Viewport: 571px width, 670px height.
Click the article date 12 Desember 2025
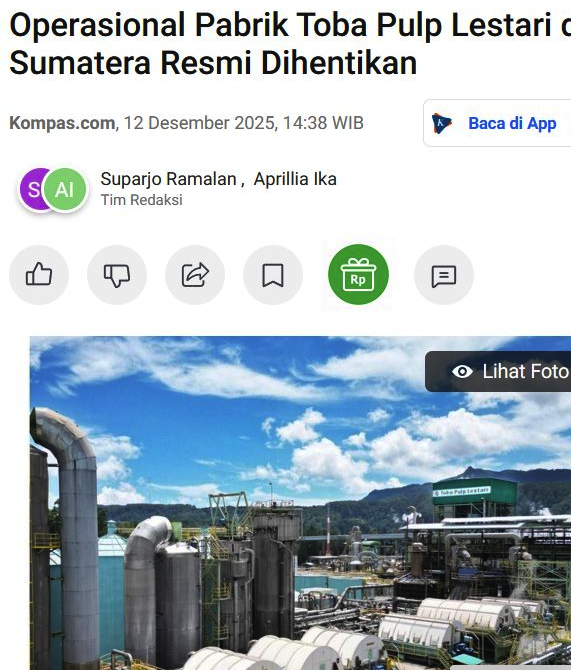click(199, 123)
